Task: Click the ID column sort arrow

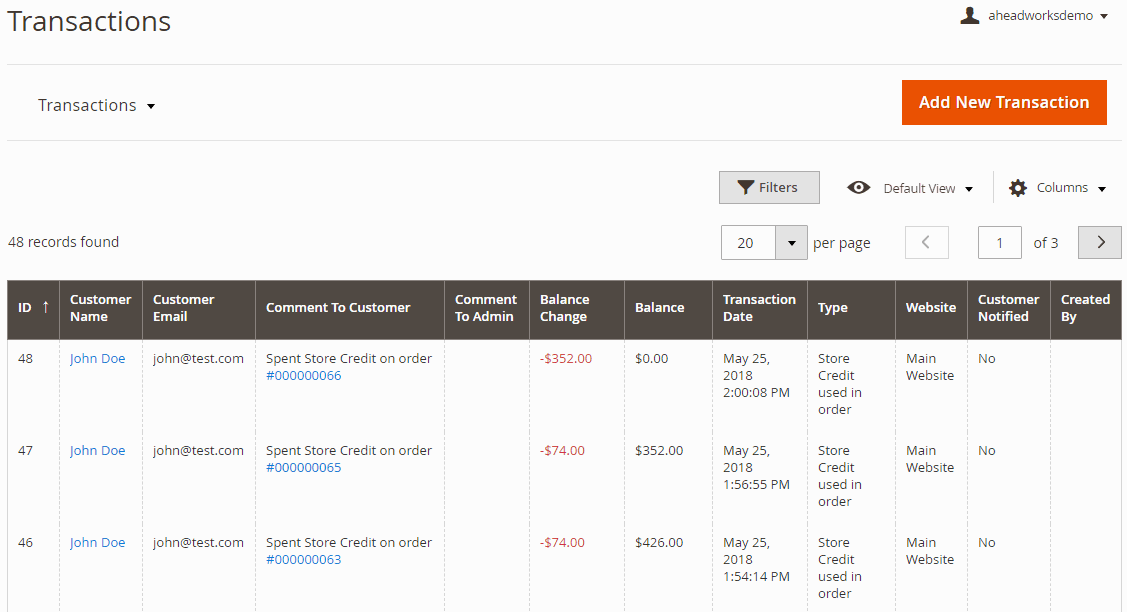Action: tap(45, 307)
